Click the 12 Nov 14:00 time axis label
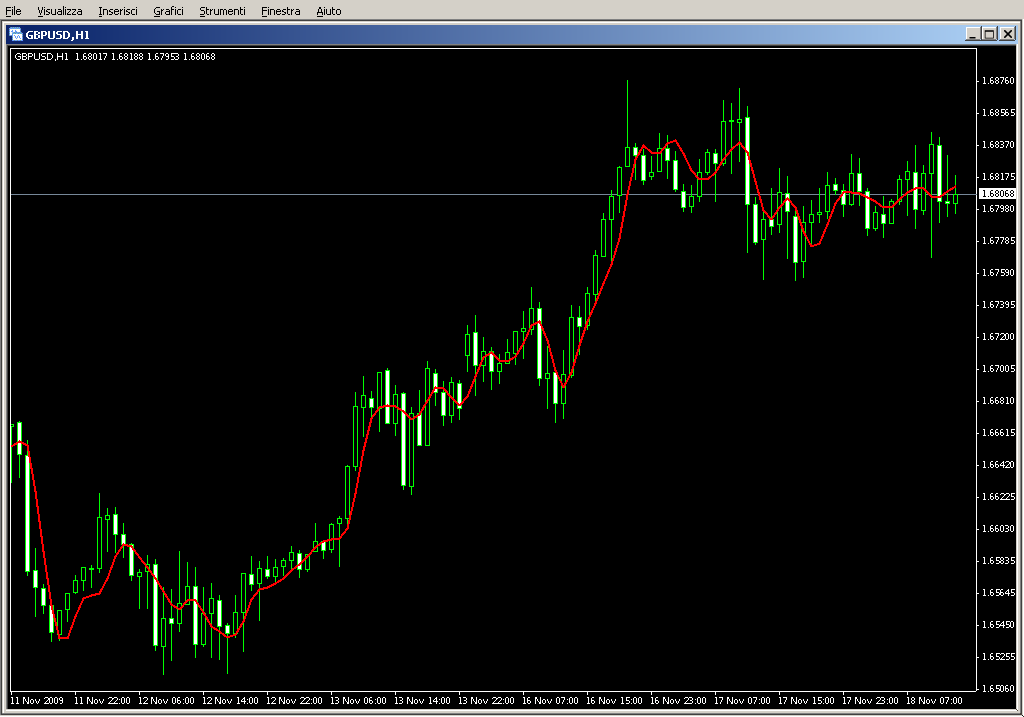The width and height of the screenshot is (1024, 717). [x=230, y=701]
